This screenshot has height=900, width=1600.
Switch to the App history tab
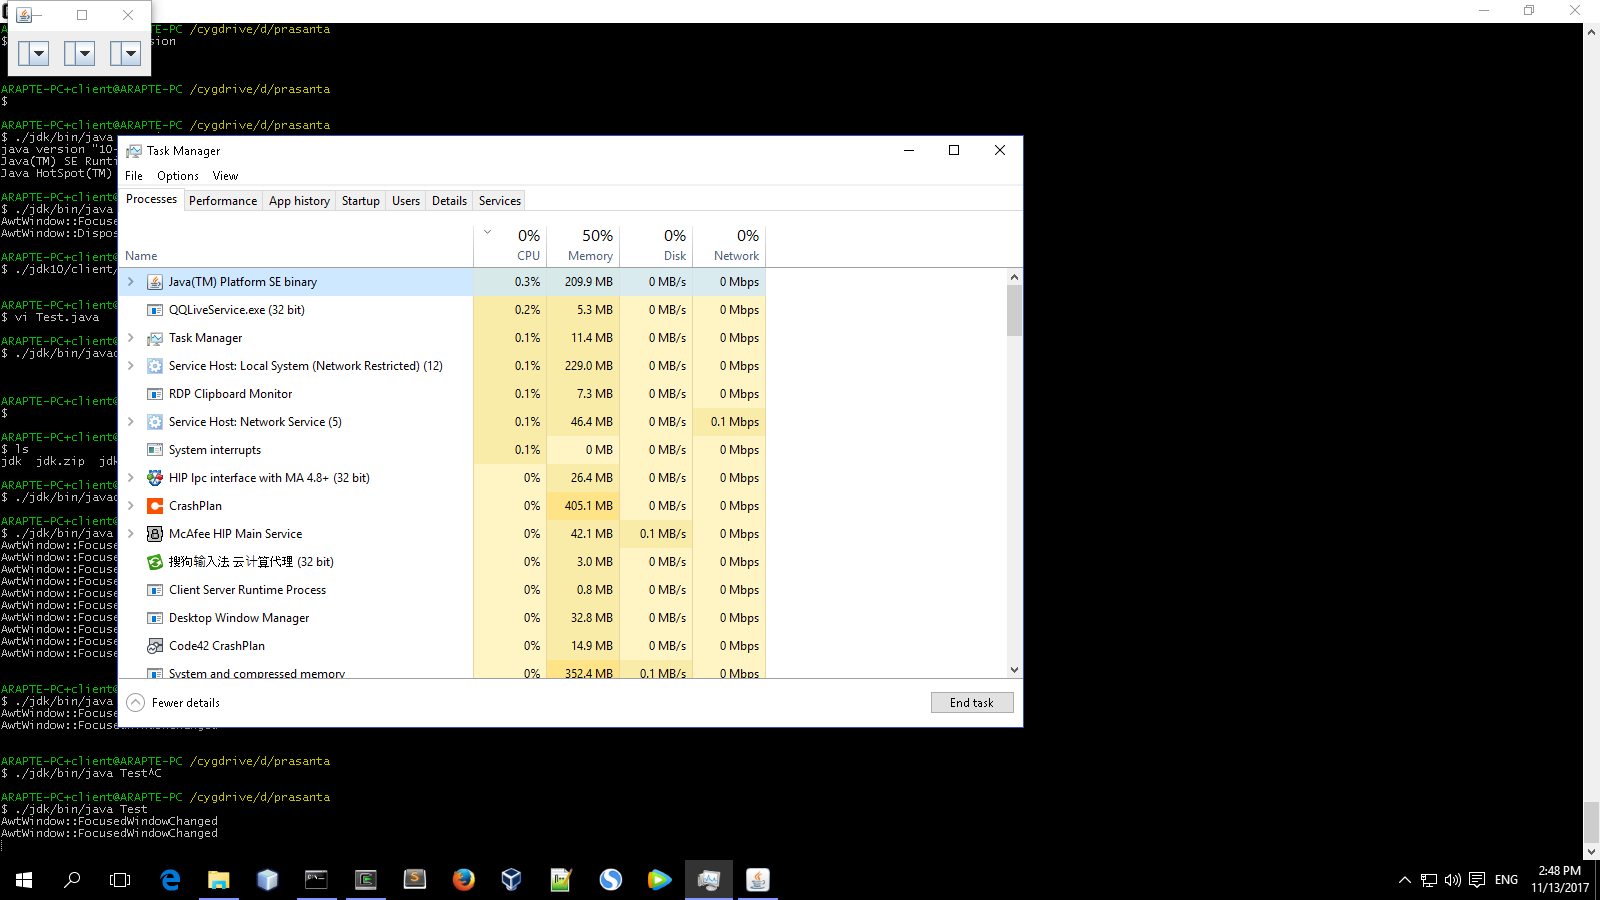(299, 201)
